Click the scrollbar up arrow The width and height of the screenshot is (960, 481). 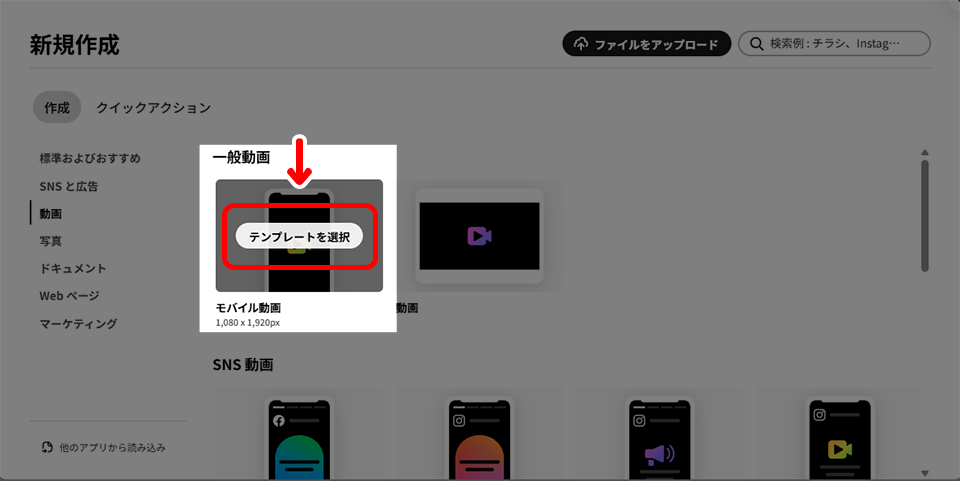tap(925, 152)
